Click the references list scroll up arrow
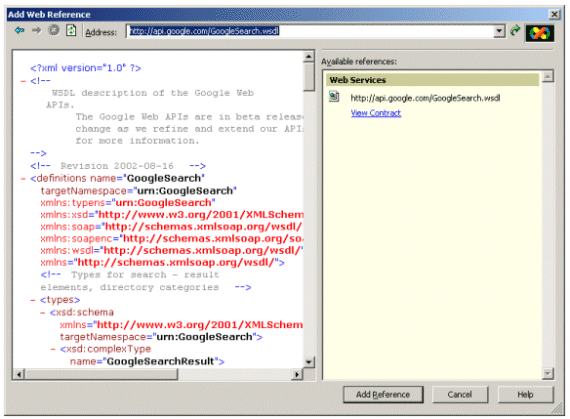This screenshot has width=570, height=419. pos(548,76)
